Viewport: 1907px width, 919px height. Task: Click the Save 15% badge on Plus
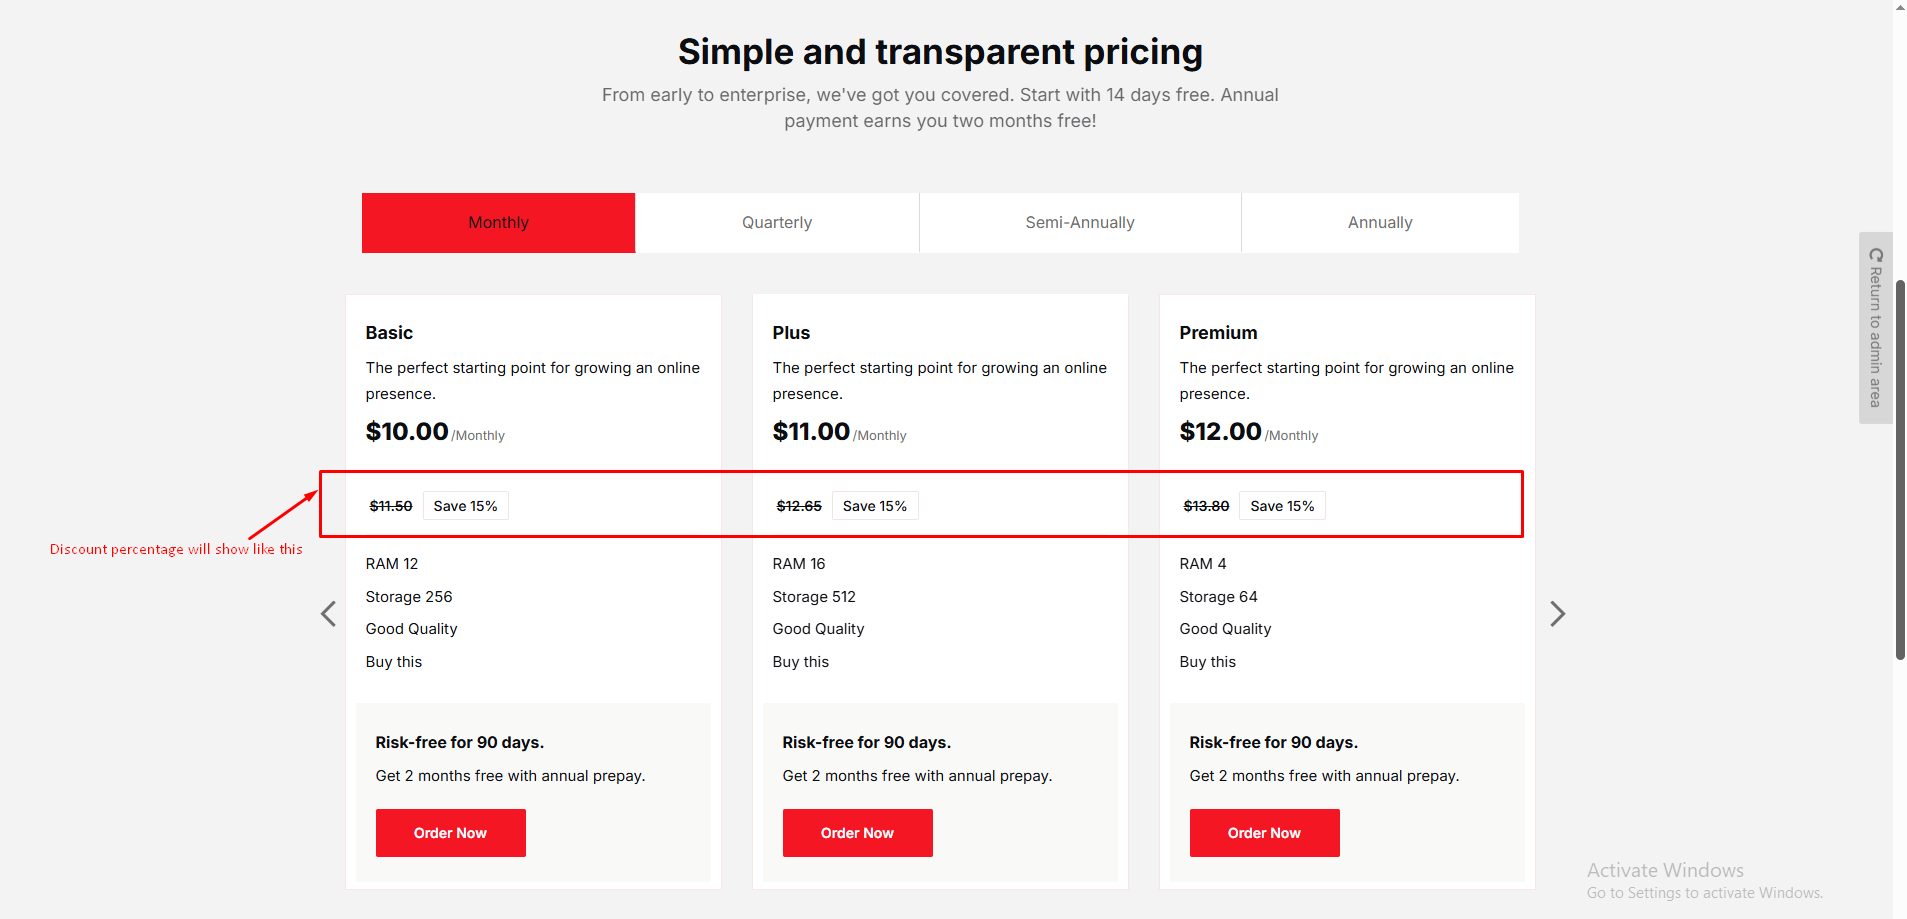874,506
